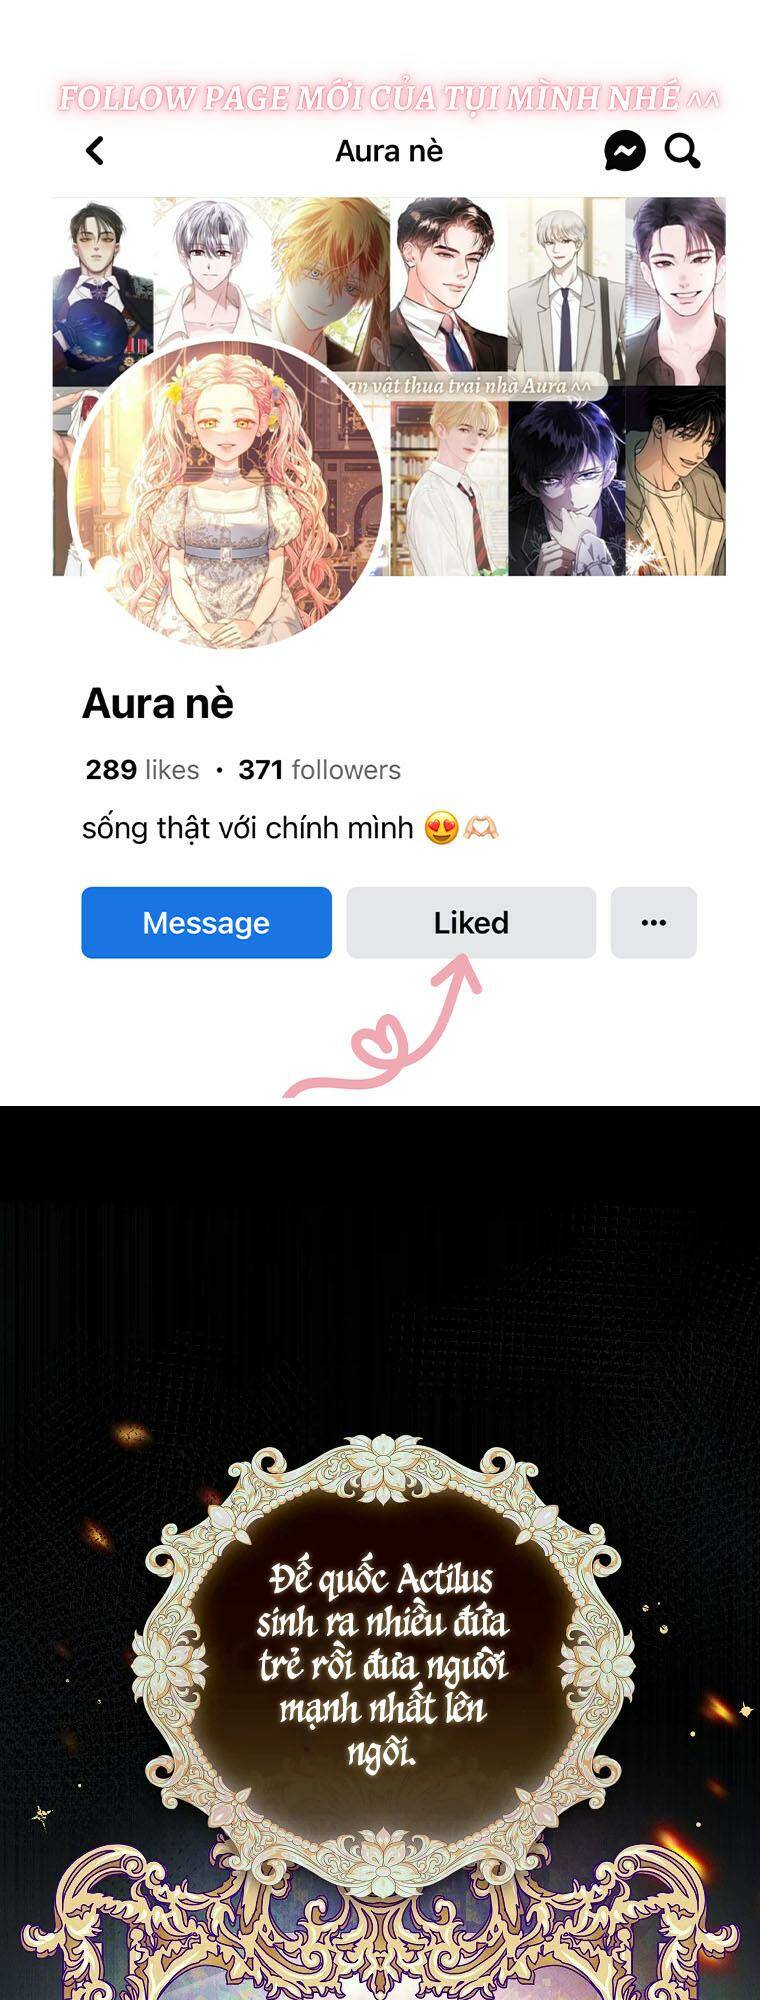Open the three-dots more options button
The width and height of the screenshot is (760, 2000).
pos(654,922)
